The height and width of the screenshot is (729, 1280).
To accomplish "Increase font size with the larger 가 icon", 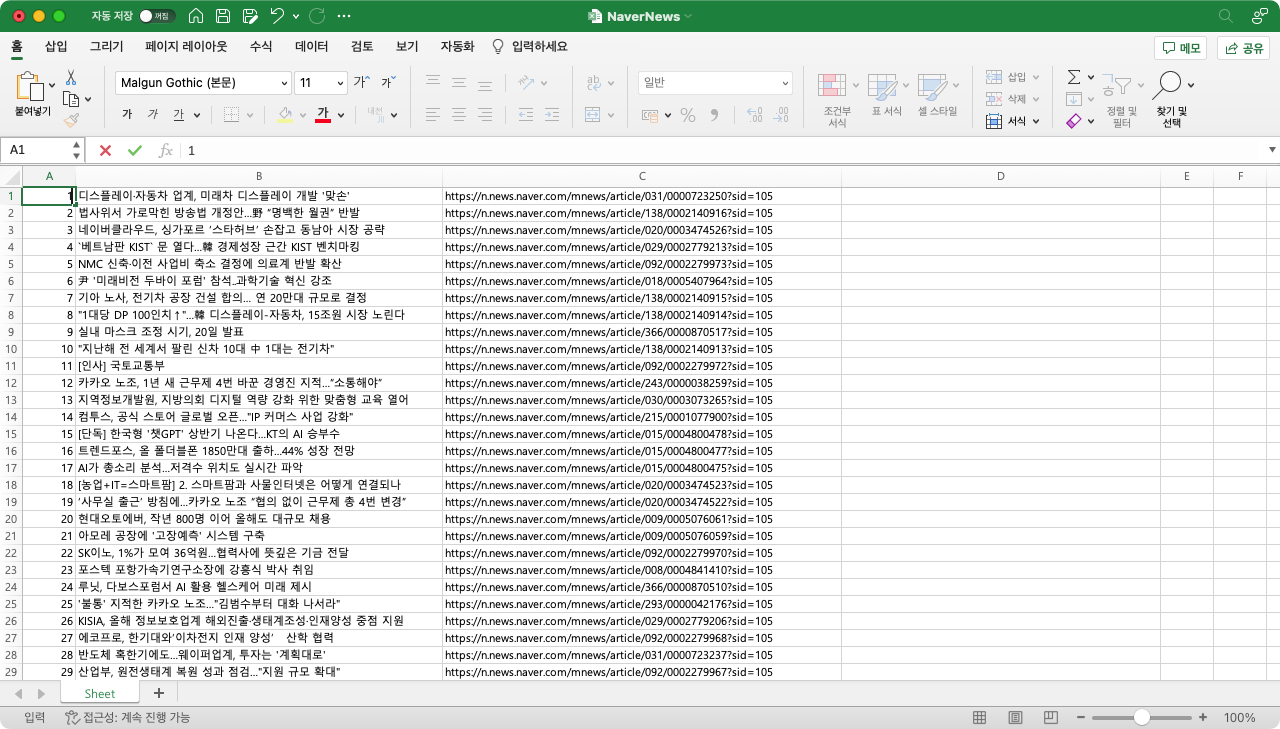I will (x=360, y=82).
